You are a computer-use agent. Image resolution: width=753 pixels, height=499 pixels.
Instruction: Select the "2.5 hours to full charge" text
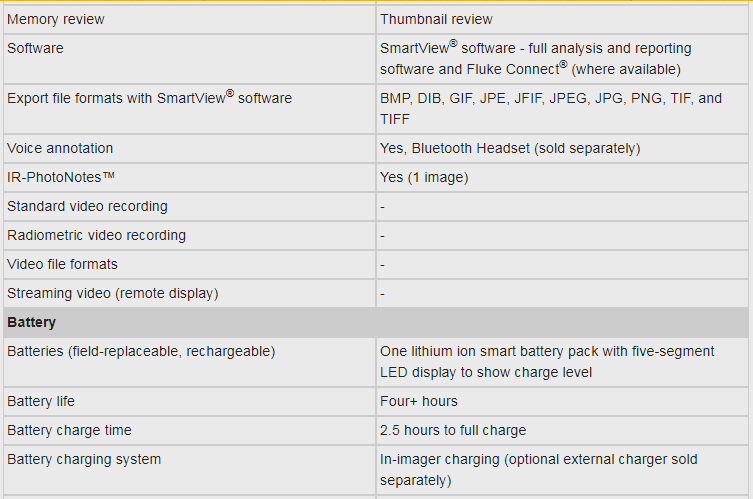coord(453,430)
